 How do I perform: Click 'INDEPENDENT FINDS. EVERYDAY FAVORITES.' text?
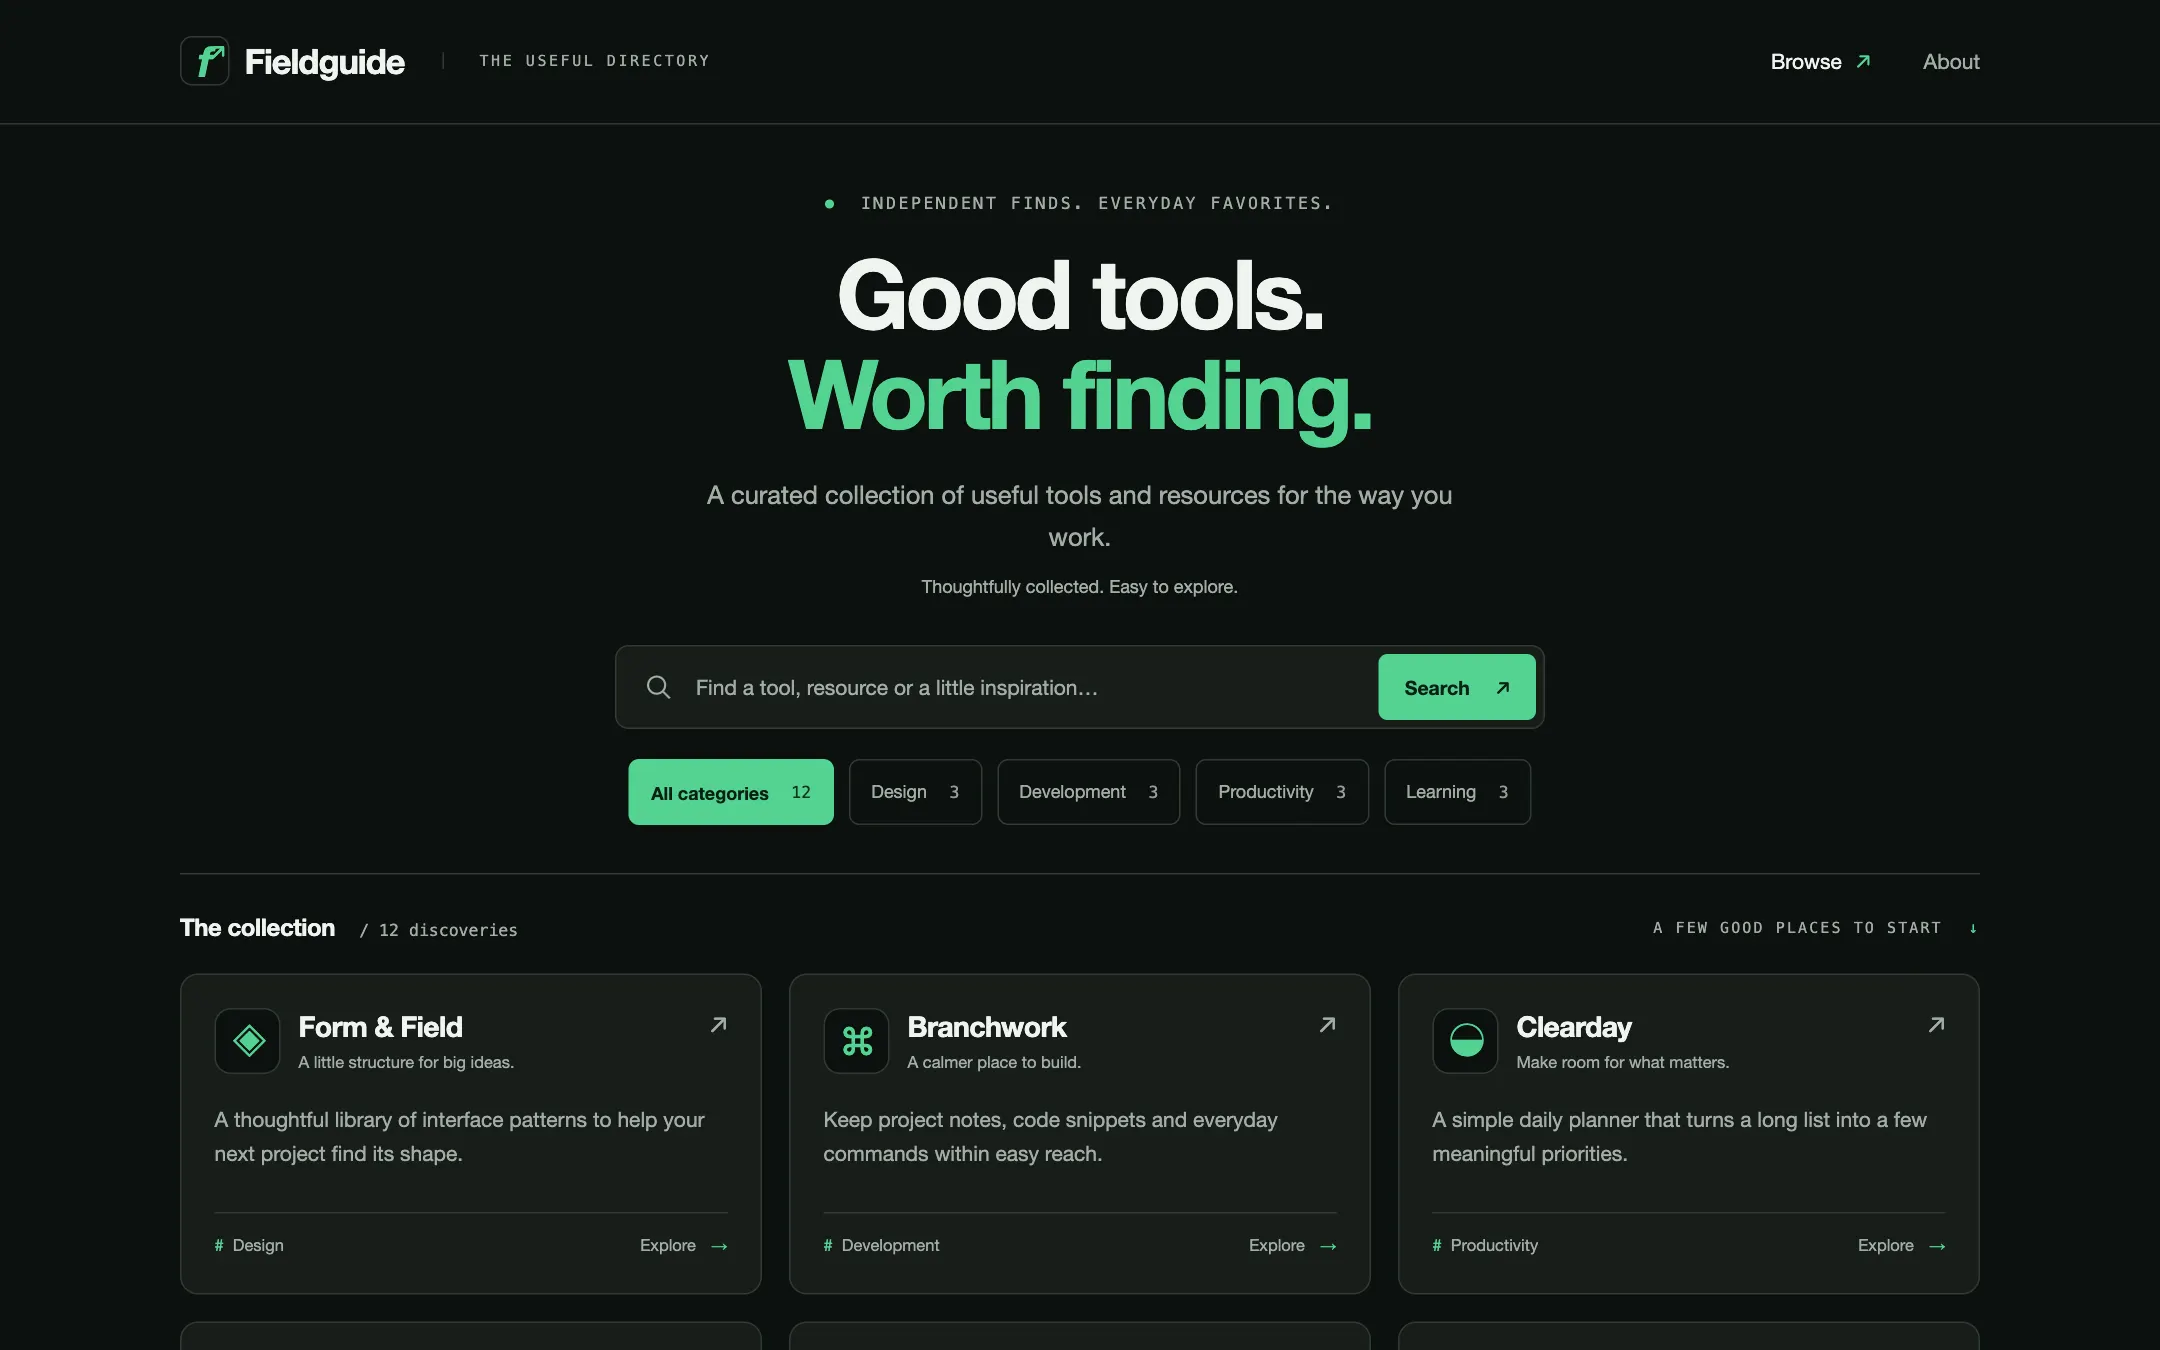1096,203
